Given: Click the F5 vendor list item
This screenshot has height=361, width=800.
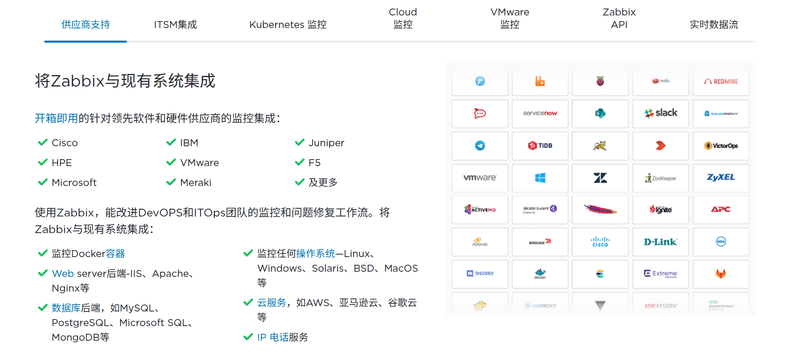Looking at the screenshot, I should (314, 163).
